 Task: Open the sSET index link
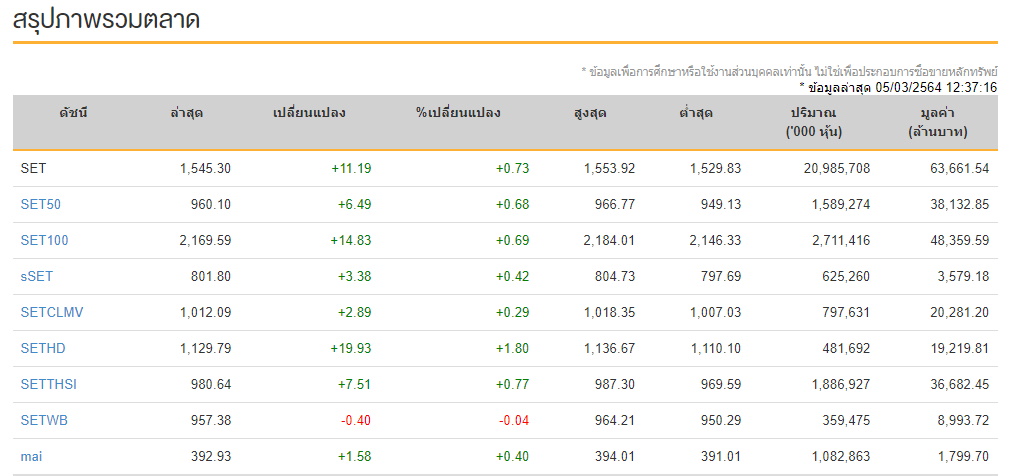coord(36,276)
